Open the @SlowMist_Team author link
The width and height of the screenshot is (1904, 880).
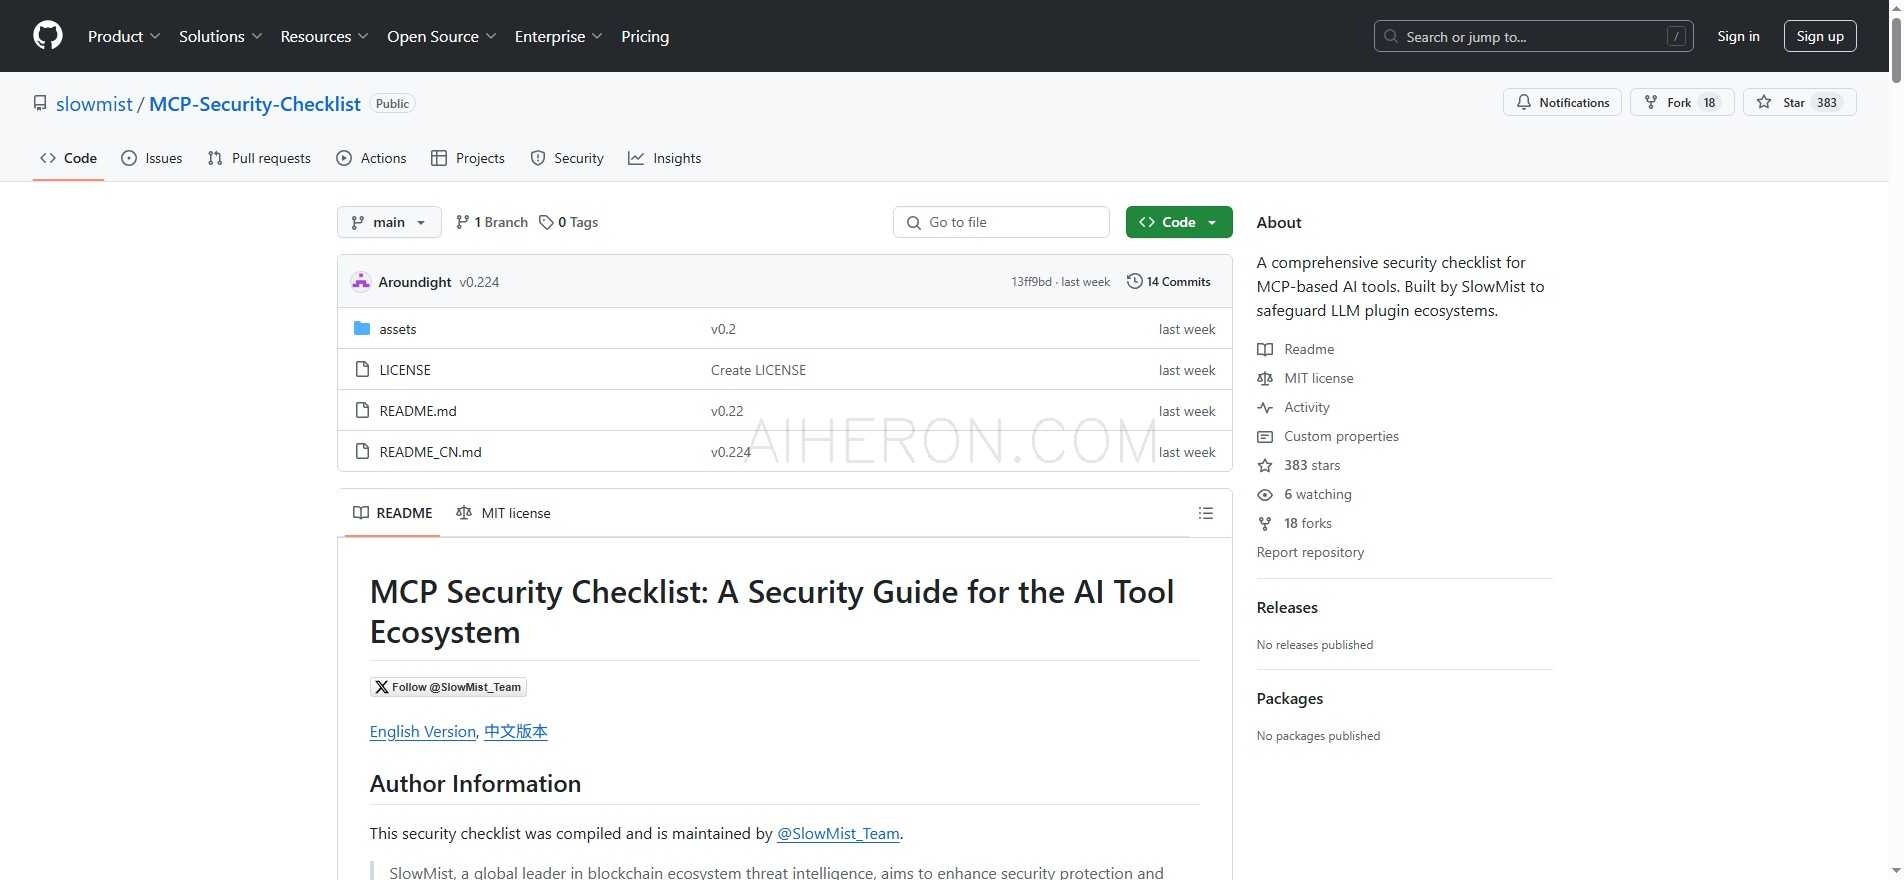[x=838, y=834]
